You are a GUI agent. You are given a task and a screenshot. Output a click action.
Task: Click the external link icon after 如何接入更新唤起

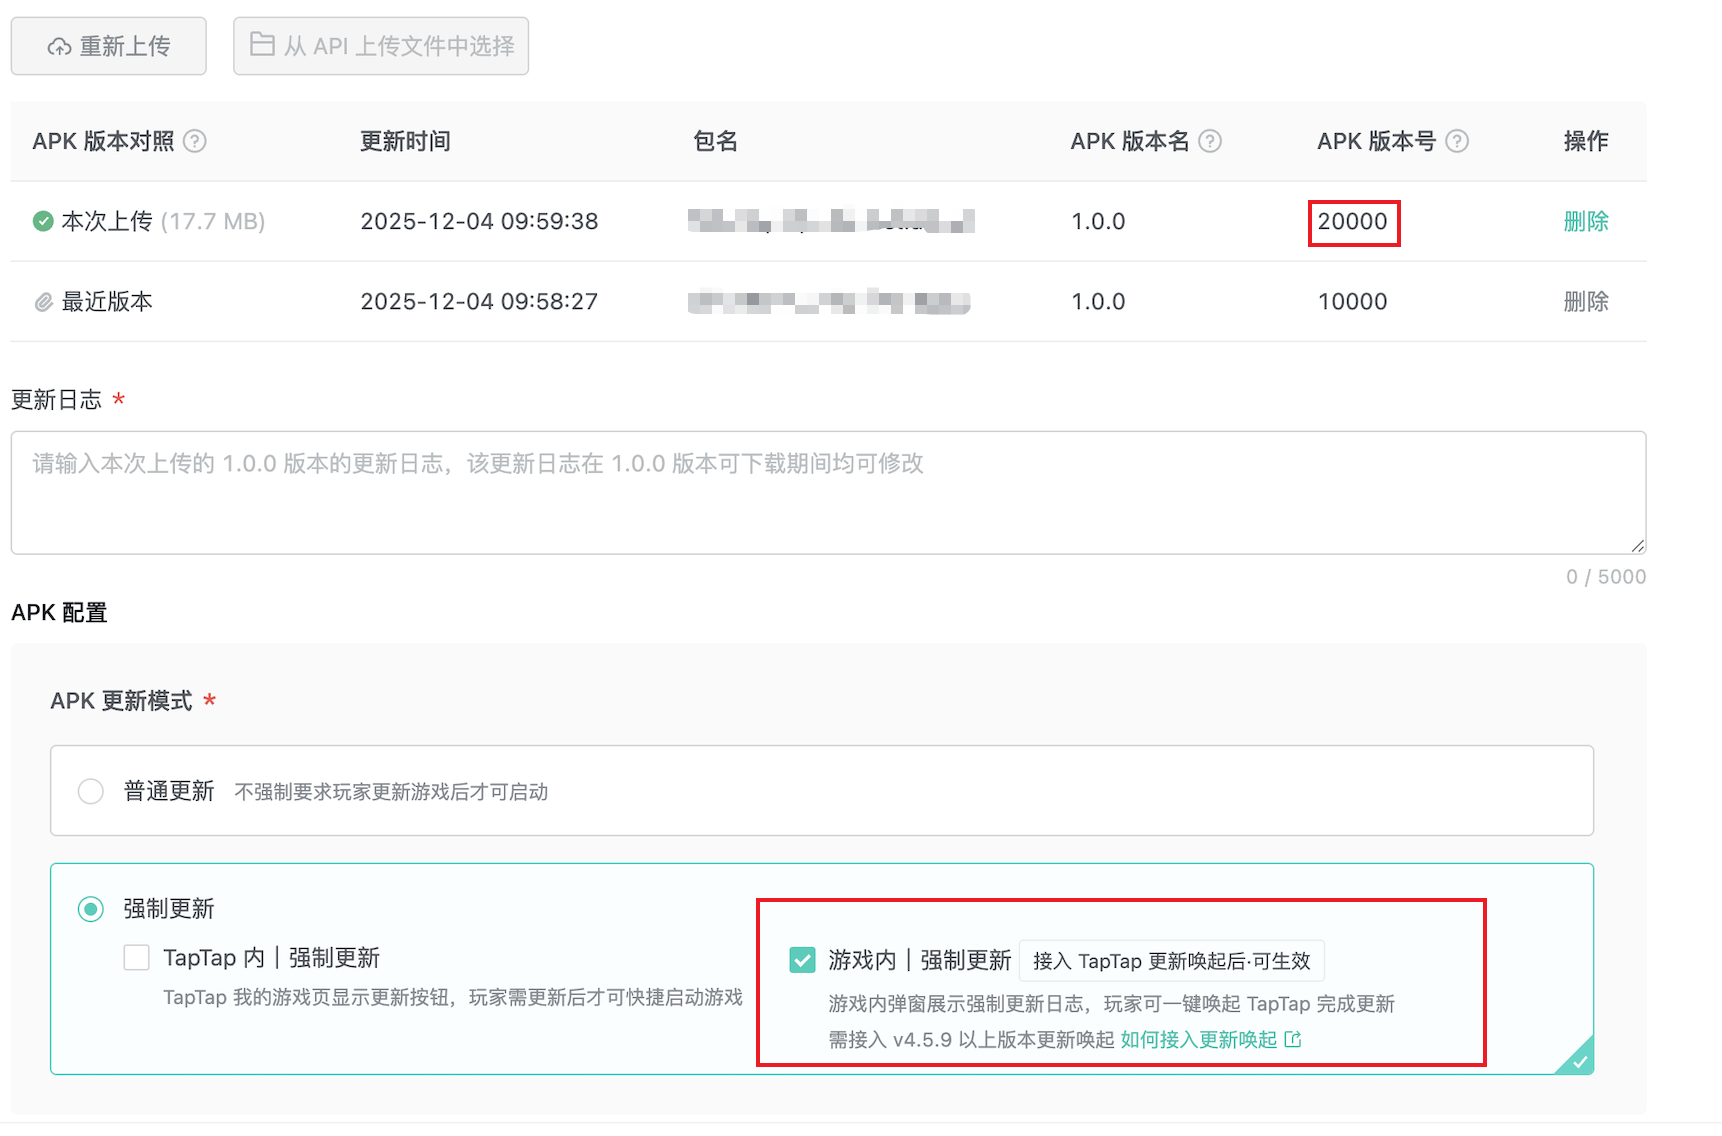coord(1295,1039)
